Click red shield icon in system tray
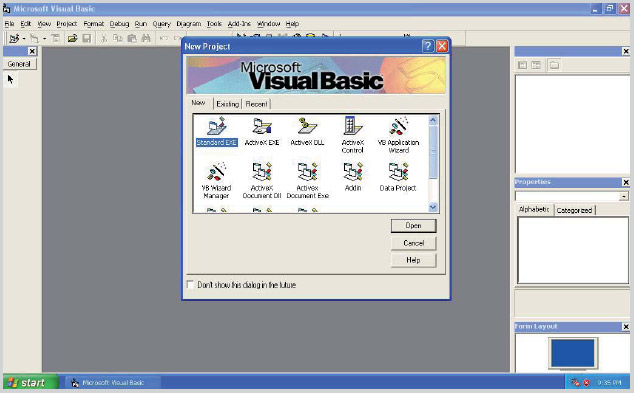This screenshot has height=393, width=635. 586,382
